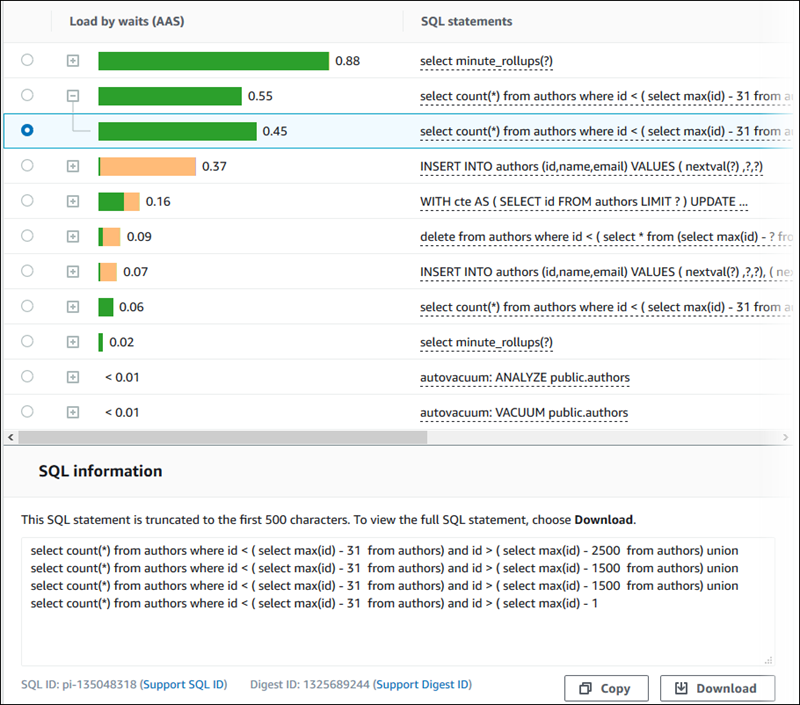Image resolution: width=800 pixels, height=705 pixels.
Task: Select the radio button for the top minute_rollups row
Action: pyautogui.click(x=27, y=61)
